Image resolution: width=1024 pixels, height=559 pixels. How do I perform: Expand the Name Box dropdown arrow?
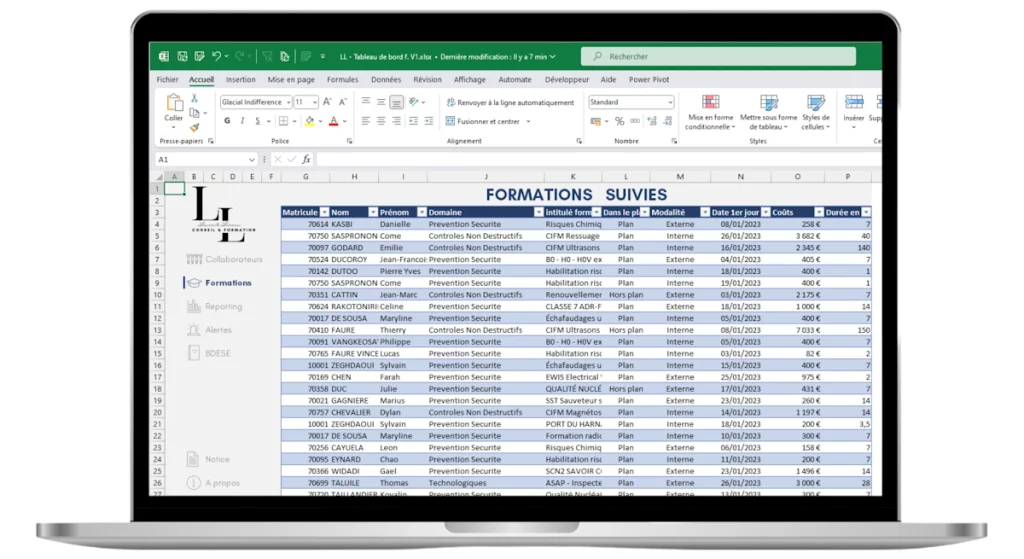tap(251, 160)
